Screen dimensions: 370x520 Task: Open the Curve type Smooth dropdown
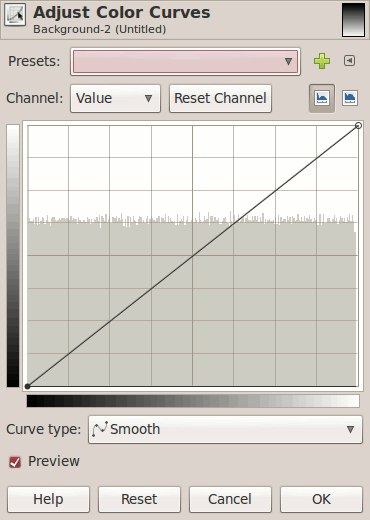tap(225, 429)
